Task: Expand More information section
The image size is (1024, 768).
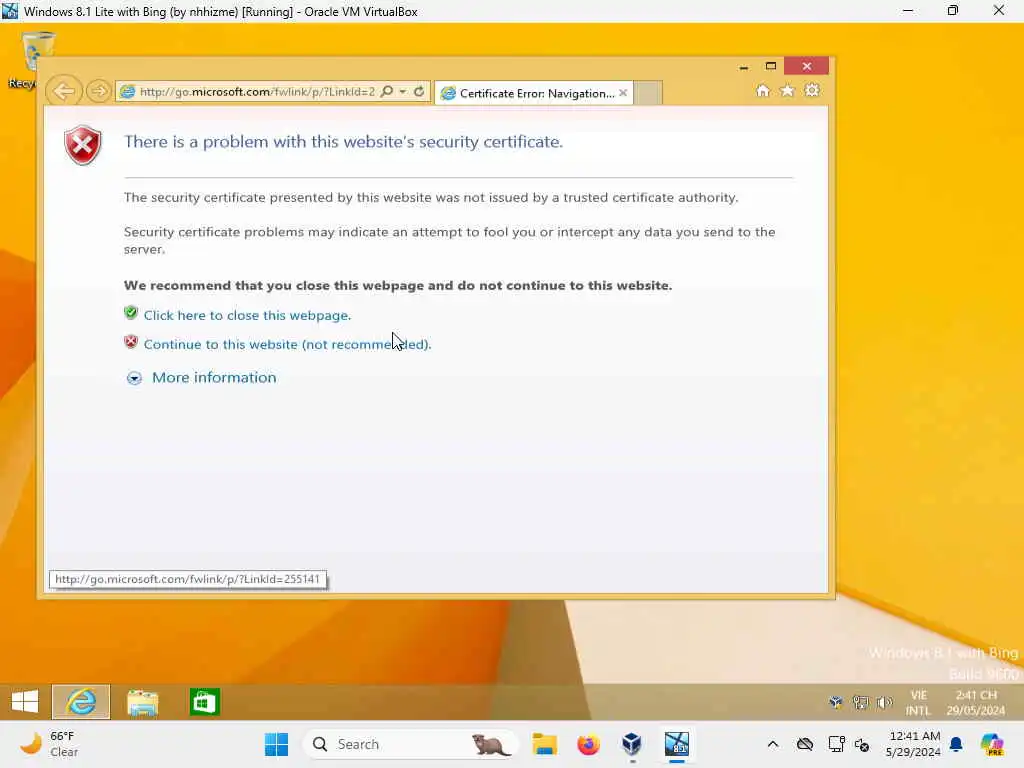Action: point(134,378)
